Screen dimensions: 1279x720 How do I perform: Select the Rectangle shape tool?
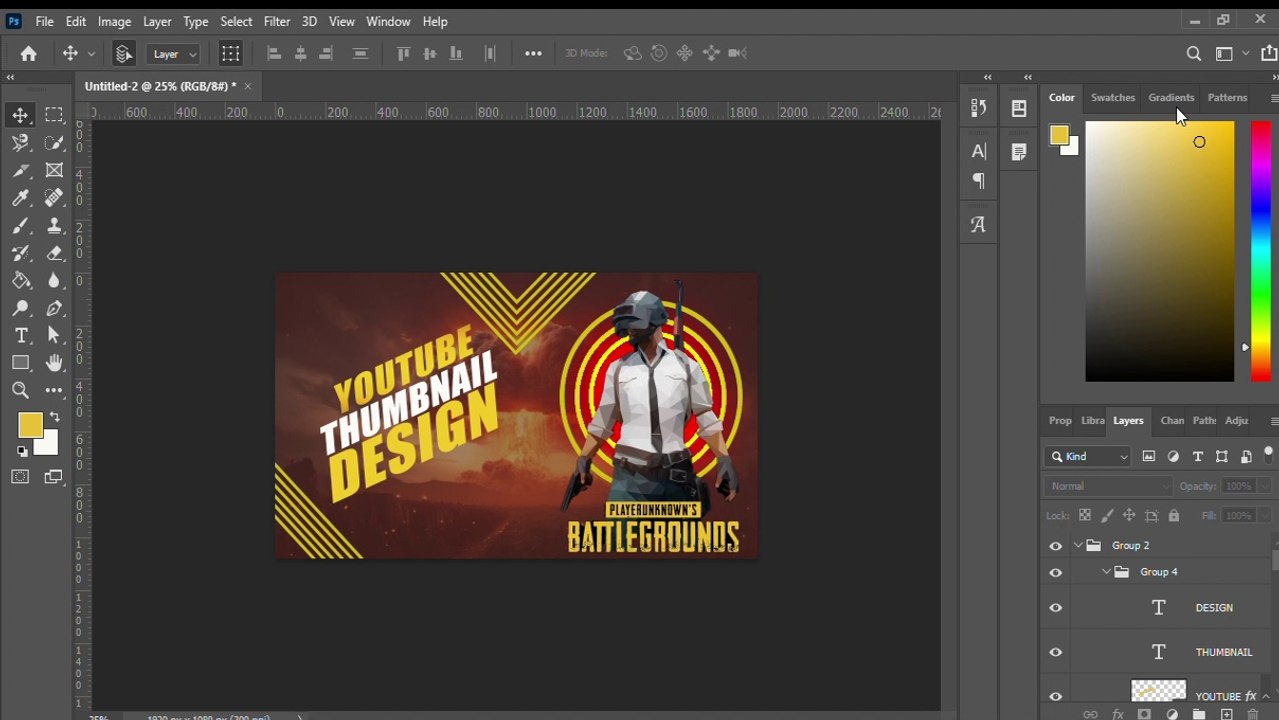pos(20,363)
